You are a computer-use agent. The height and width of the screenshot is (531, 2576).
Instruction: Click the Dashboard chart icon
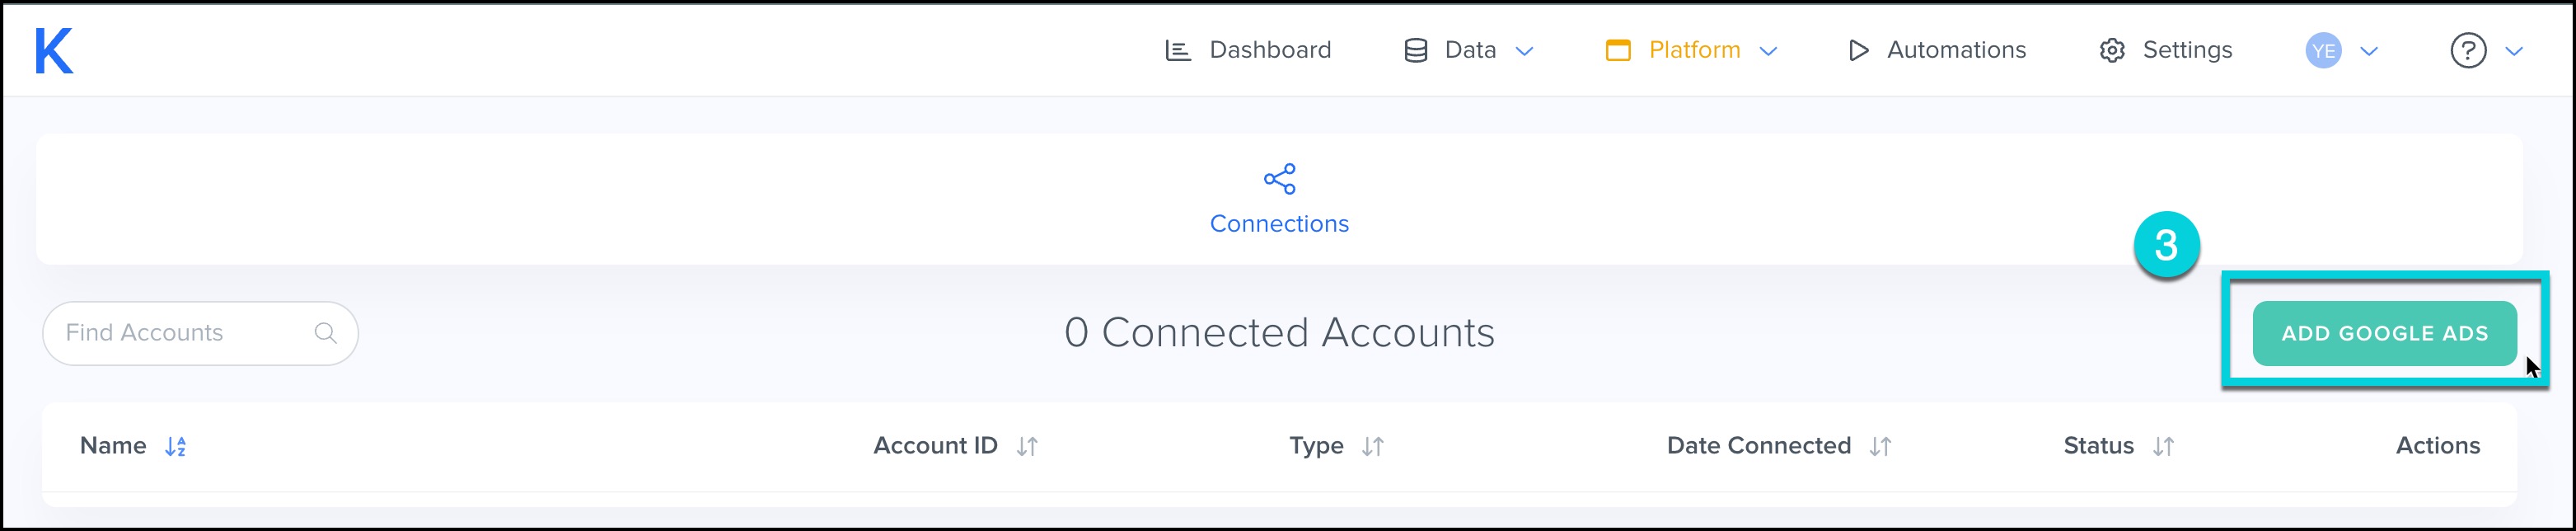[1178, 50]
